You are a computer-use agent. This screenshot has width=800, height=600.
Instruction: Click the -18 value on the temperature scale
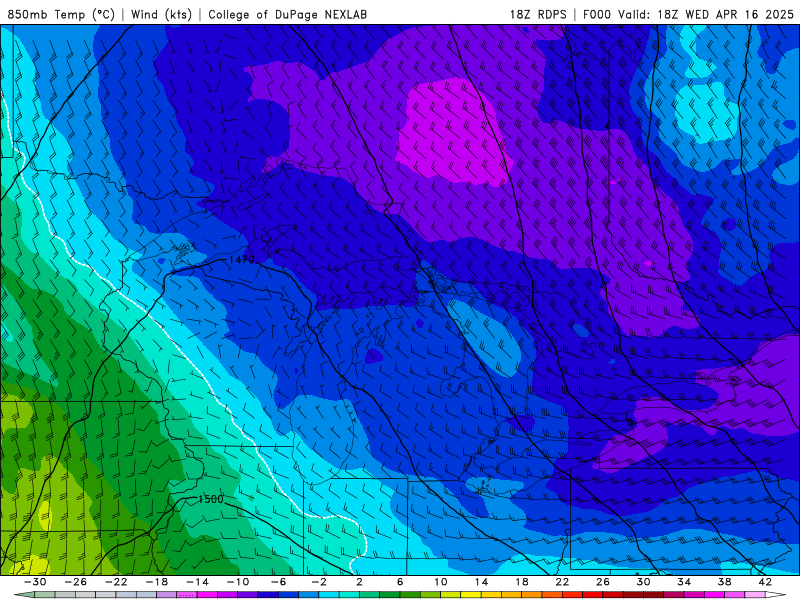(x=157, y=582)
